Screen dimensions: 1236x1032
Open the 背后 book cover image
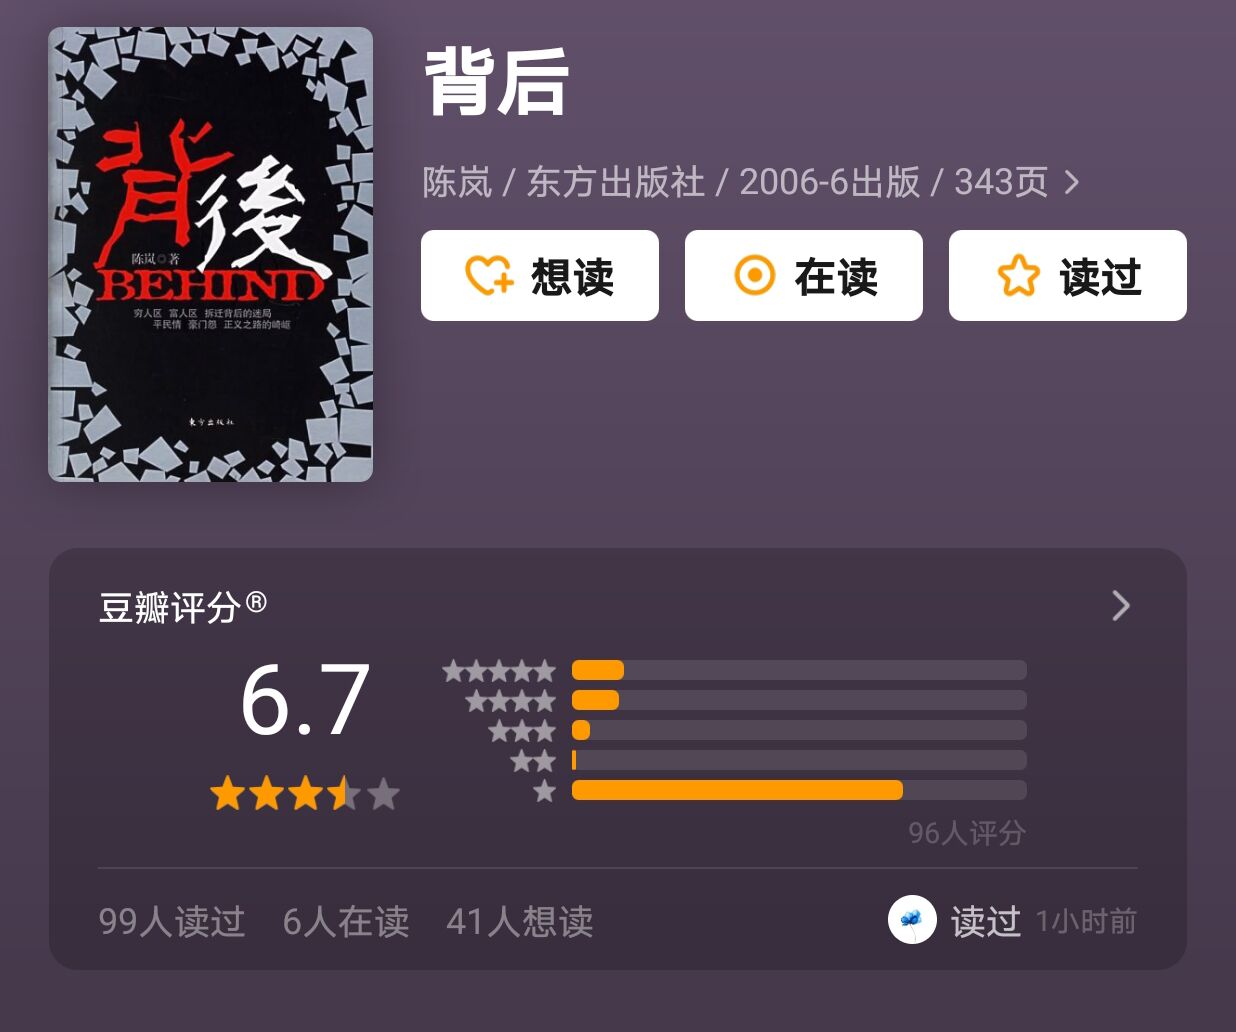(211, 254)
